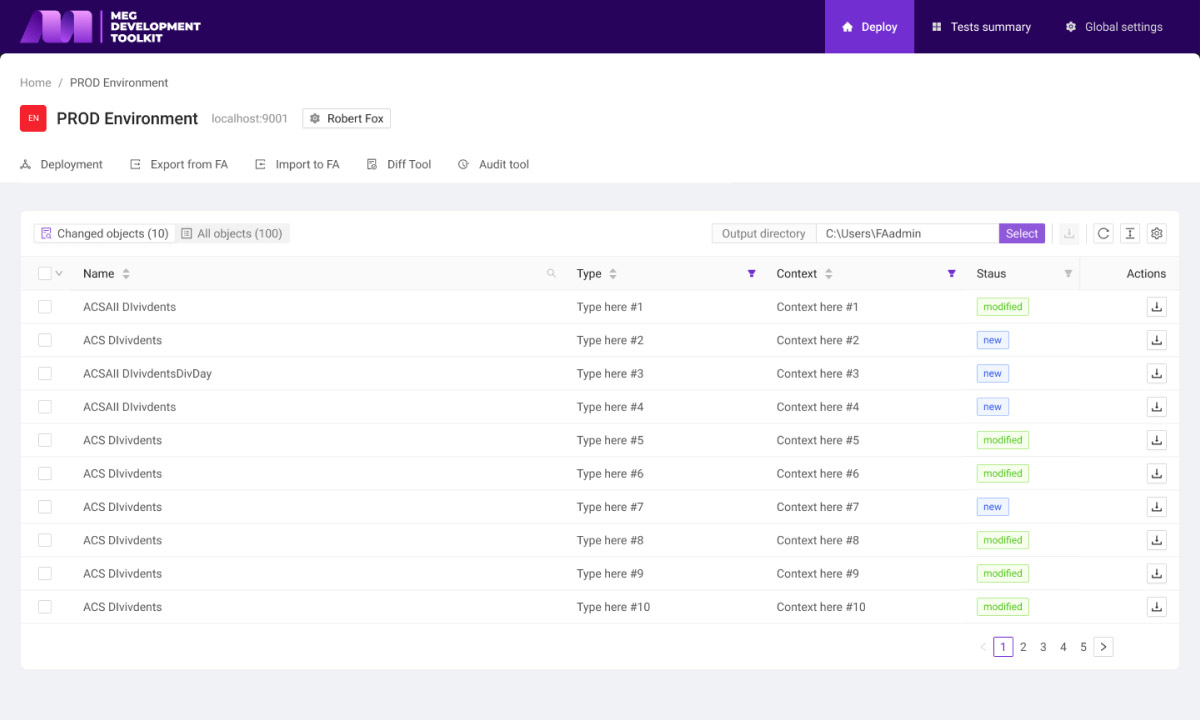Open the Staus column filter icon
Screen dimensions: 1200x720
coord(1068,274)
